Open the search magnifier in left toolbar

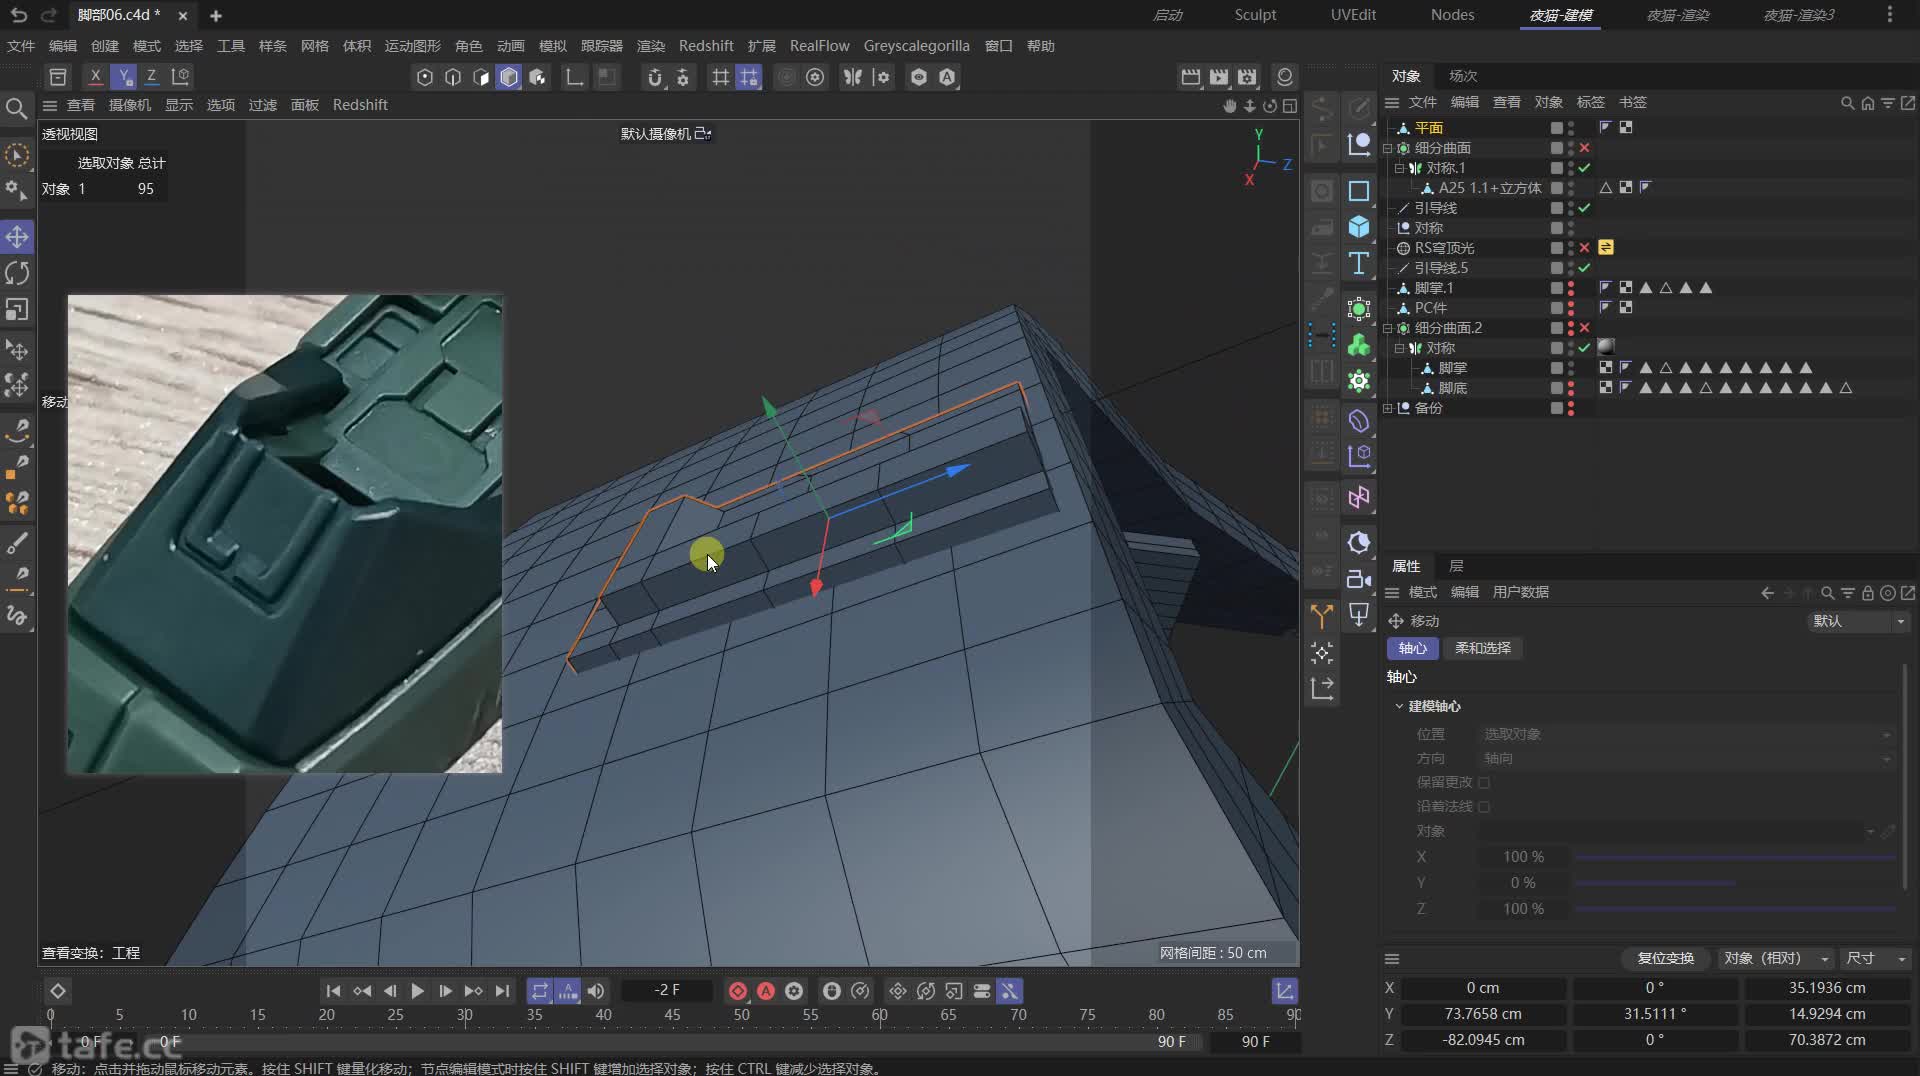(16, 108)
